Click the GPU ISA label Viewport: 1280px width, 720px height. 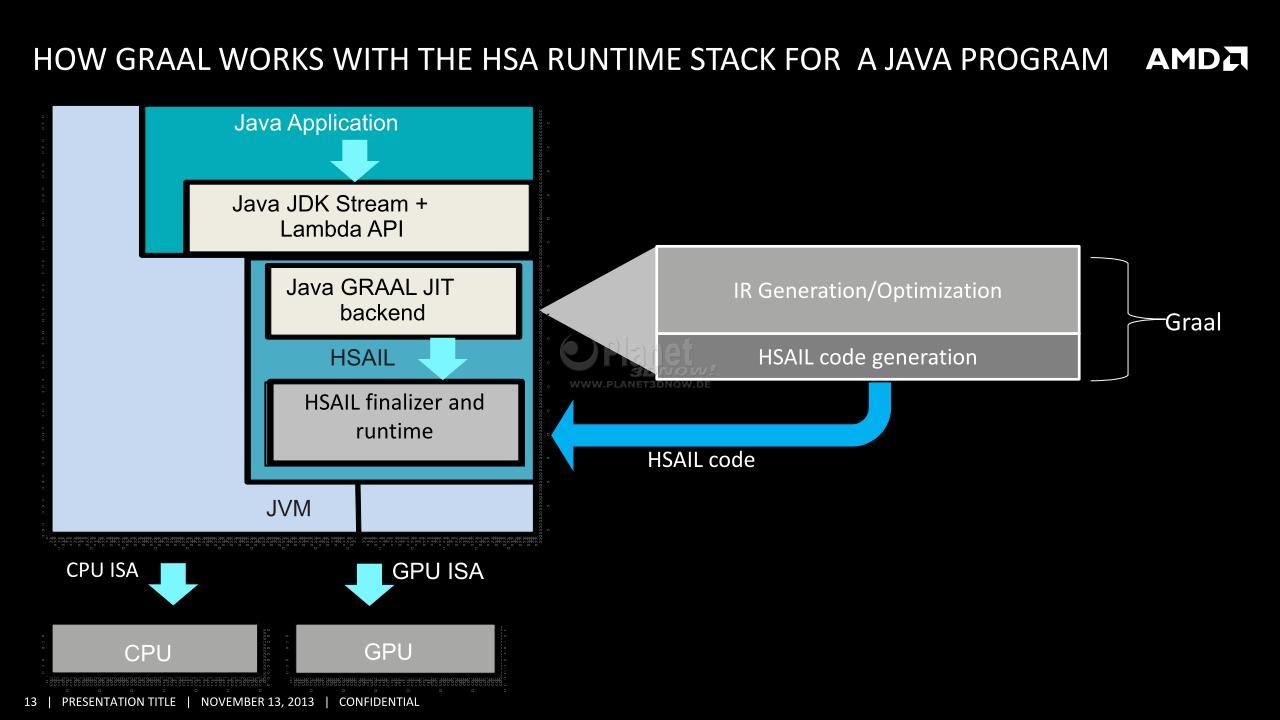coord(438,571)
